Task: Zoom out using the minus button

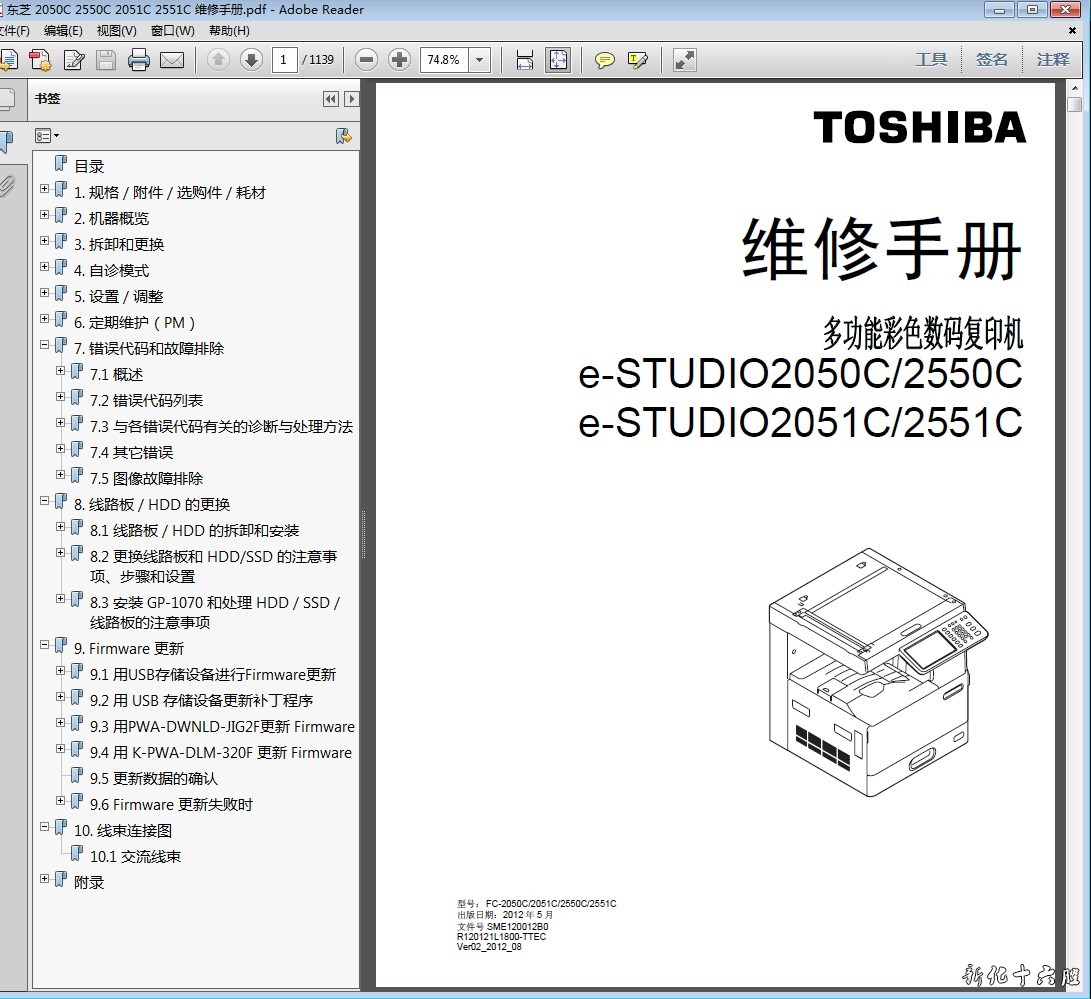Action: [x=367, y=60]
